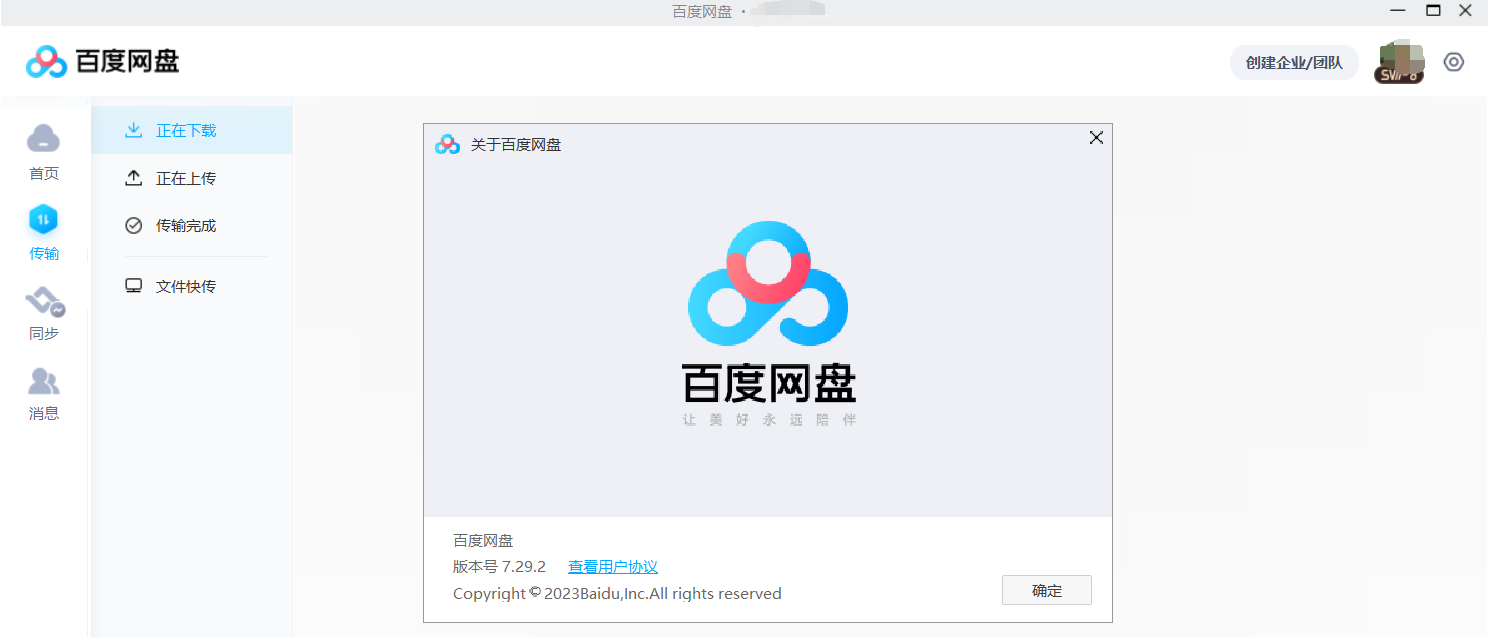Viewport: 1488px width, 637px height.
Task: Click the monitor icon beside 文件快传
Action: 133,286
